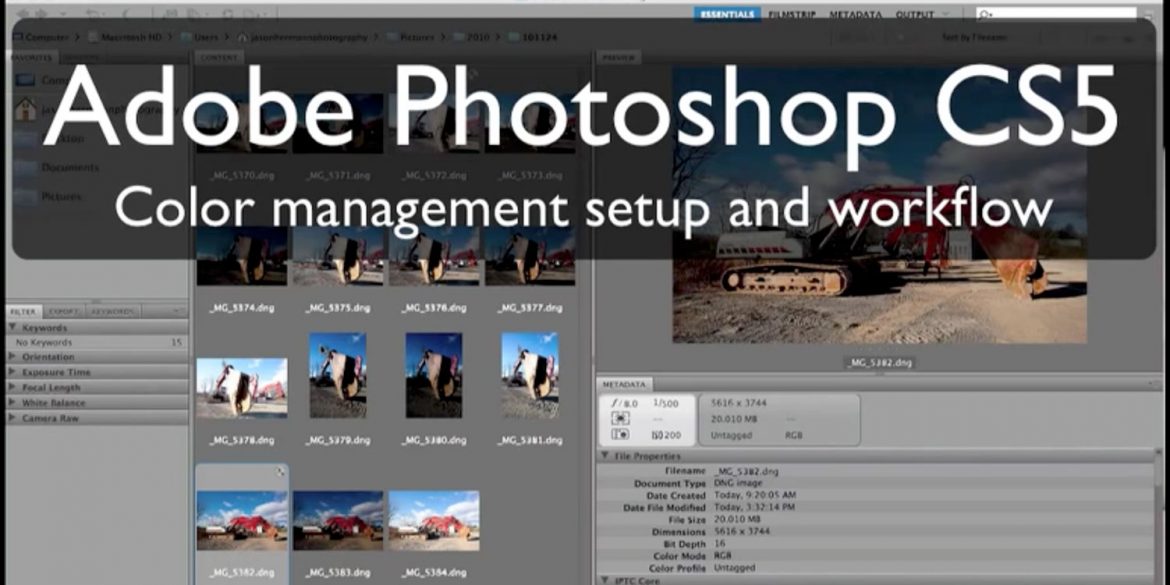Select the _MG_5383.dng thumbnail image
The height and width of the screenshot is (585, 1170).
tap(338, 520)
